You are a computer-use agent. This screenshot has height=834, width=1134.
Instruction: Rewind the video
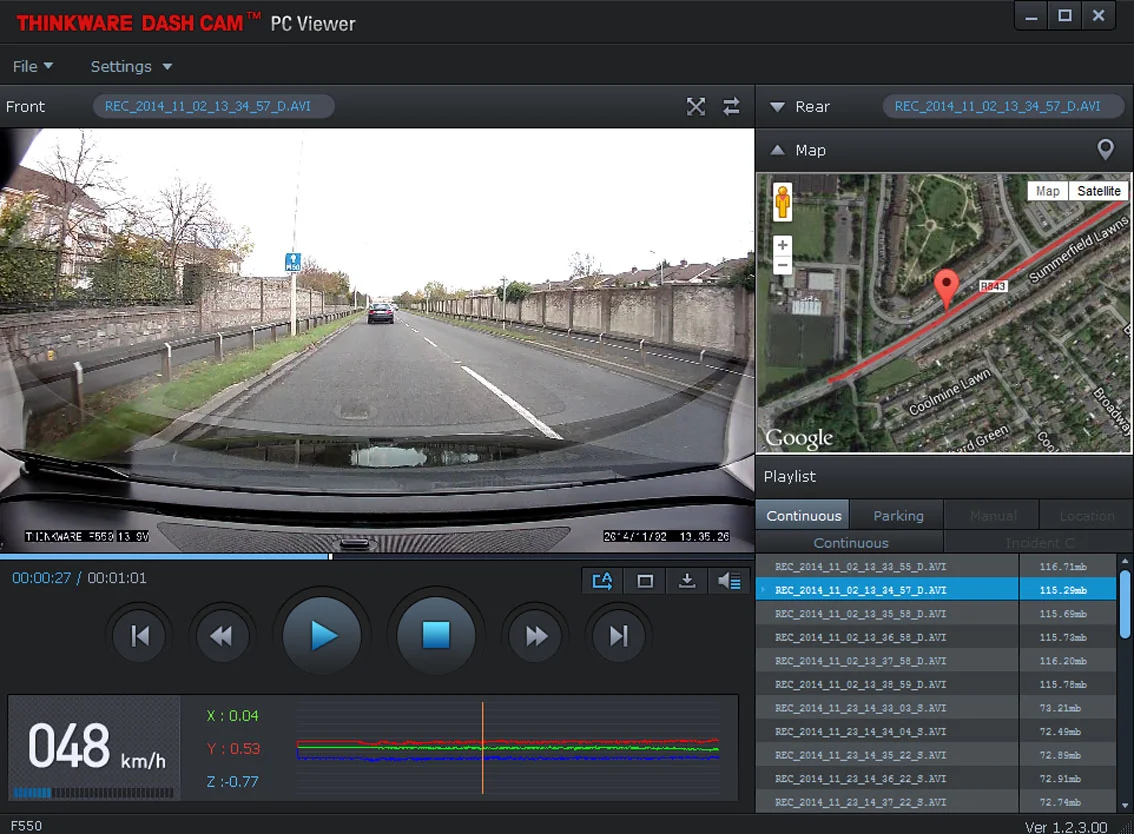[x=222, y=636]
